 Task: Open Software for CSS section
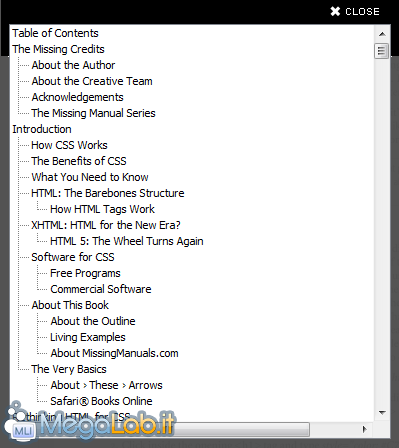(73, 257)
